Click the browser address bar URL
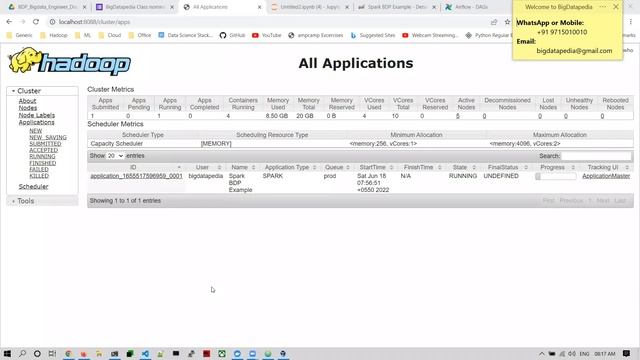This screenshot has width=640, height=360. coord(94,22)
